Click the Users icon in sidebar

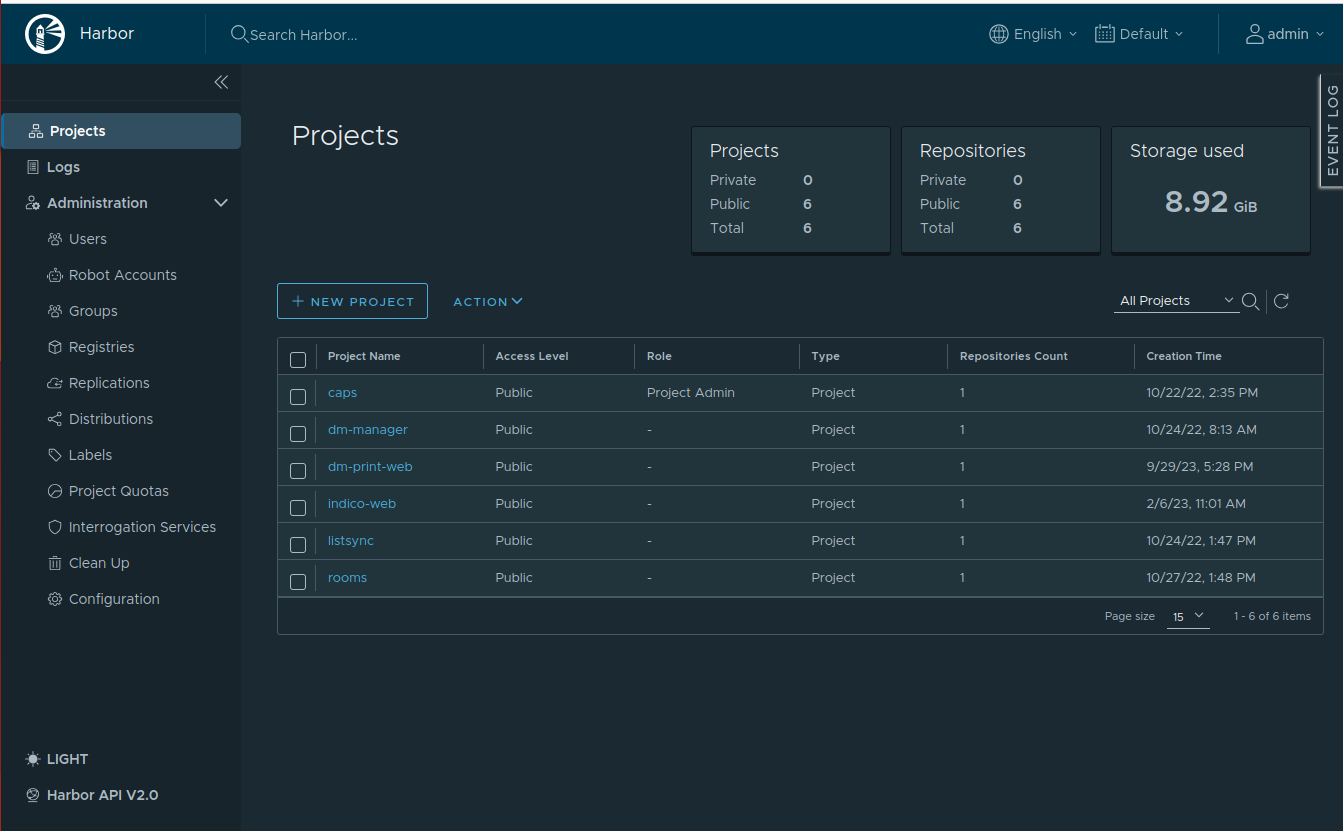[55, 239]
